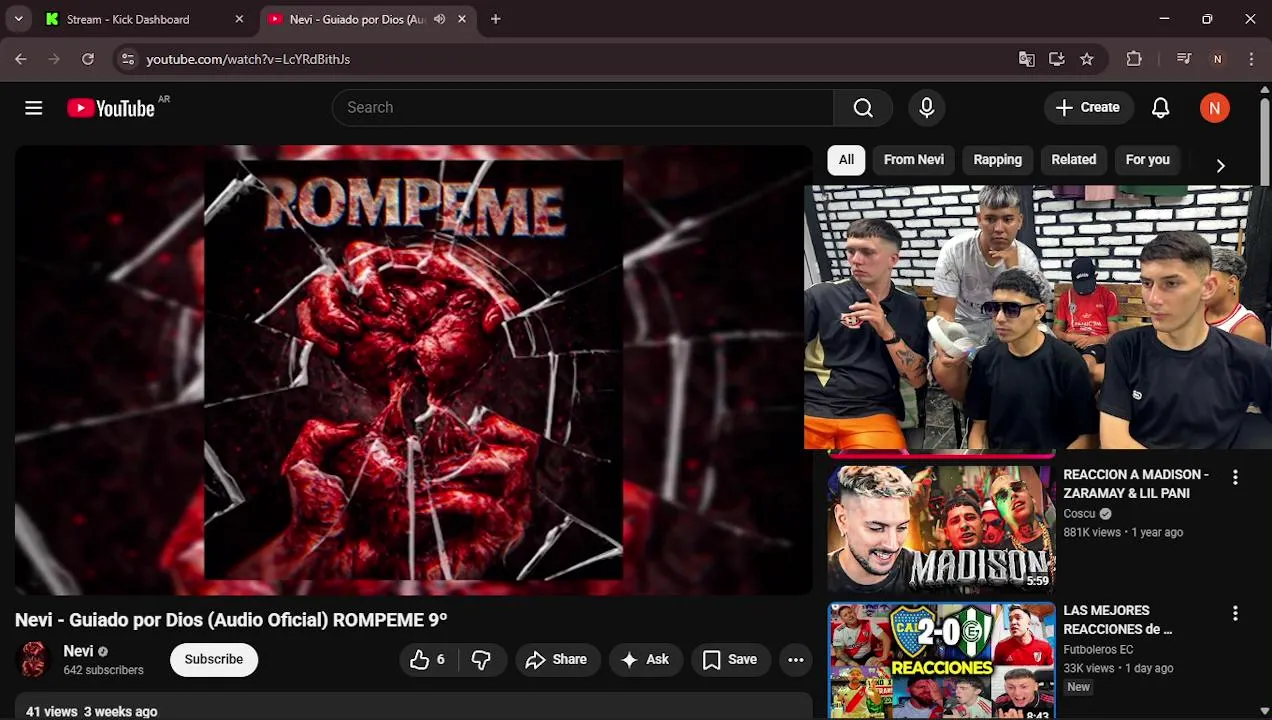Open the Nevi channel name link
Viewport: 1272px width, 720px height.
click(x=78, y=651)
